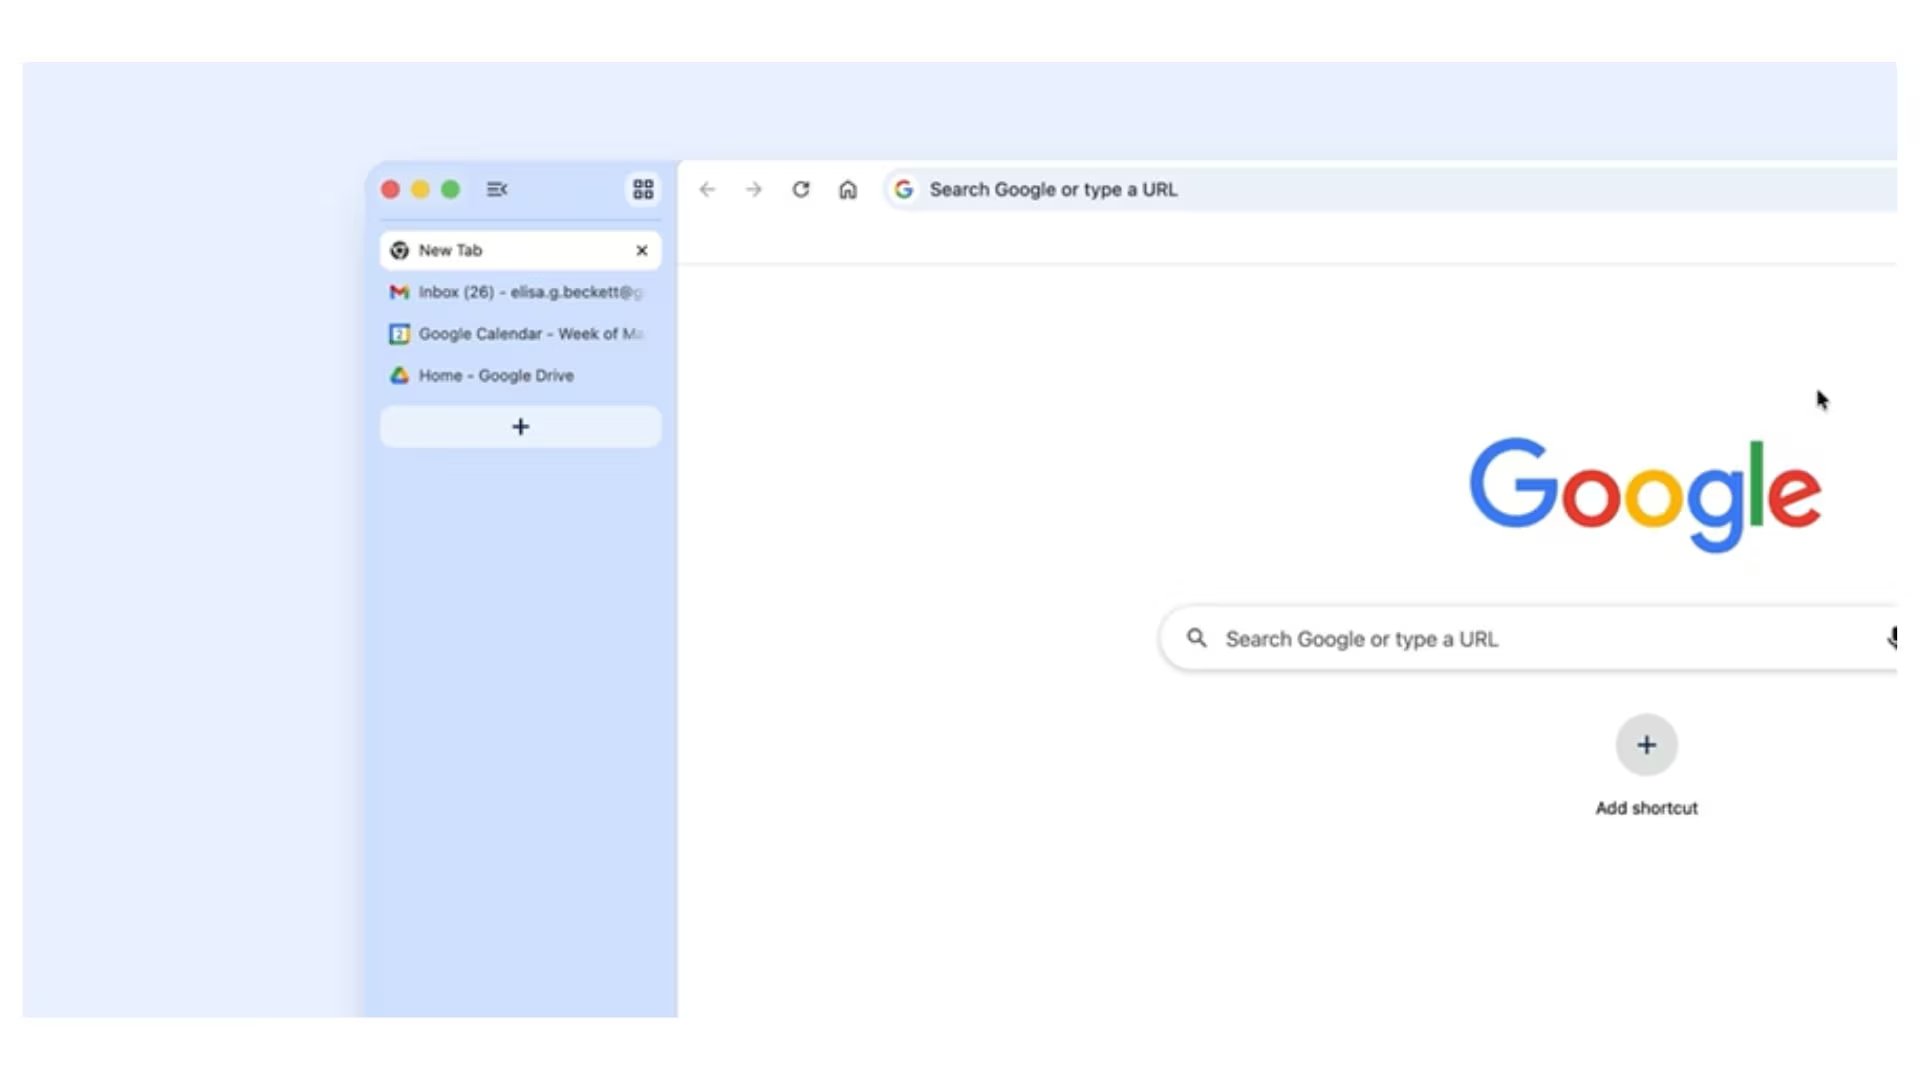Focus the address bar URL field
The image size is (1920, 1080).
tap(1300, 189)
